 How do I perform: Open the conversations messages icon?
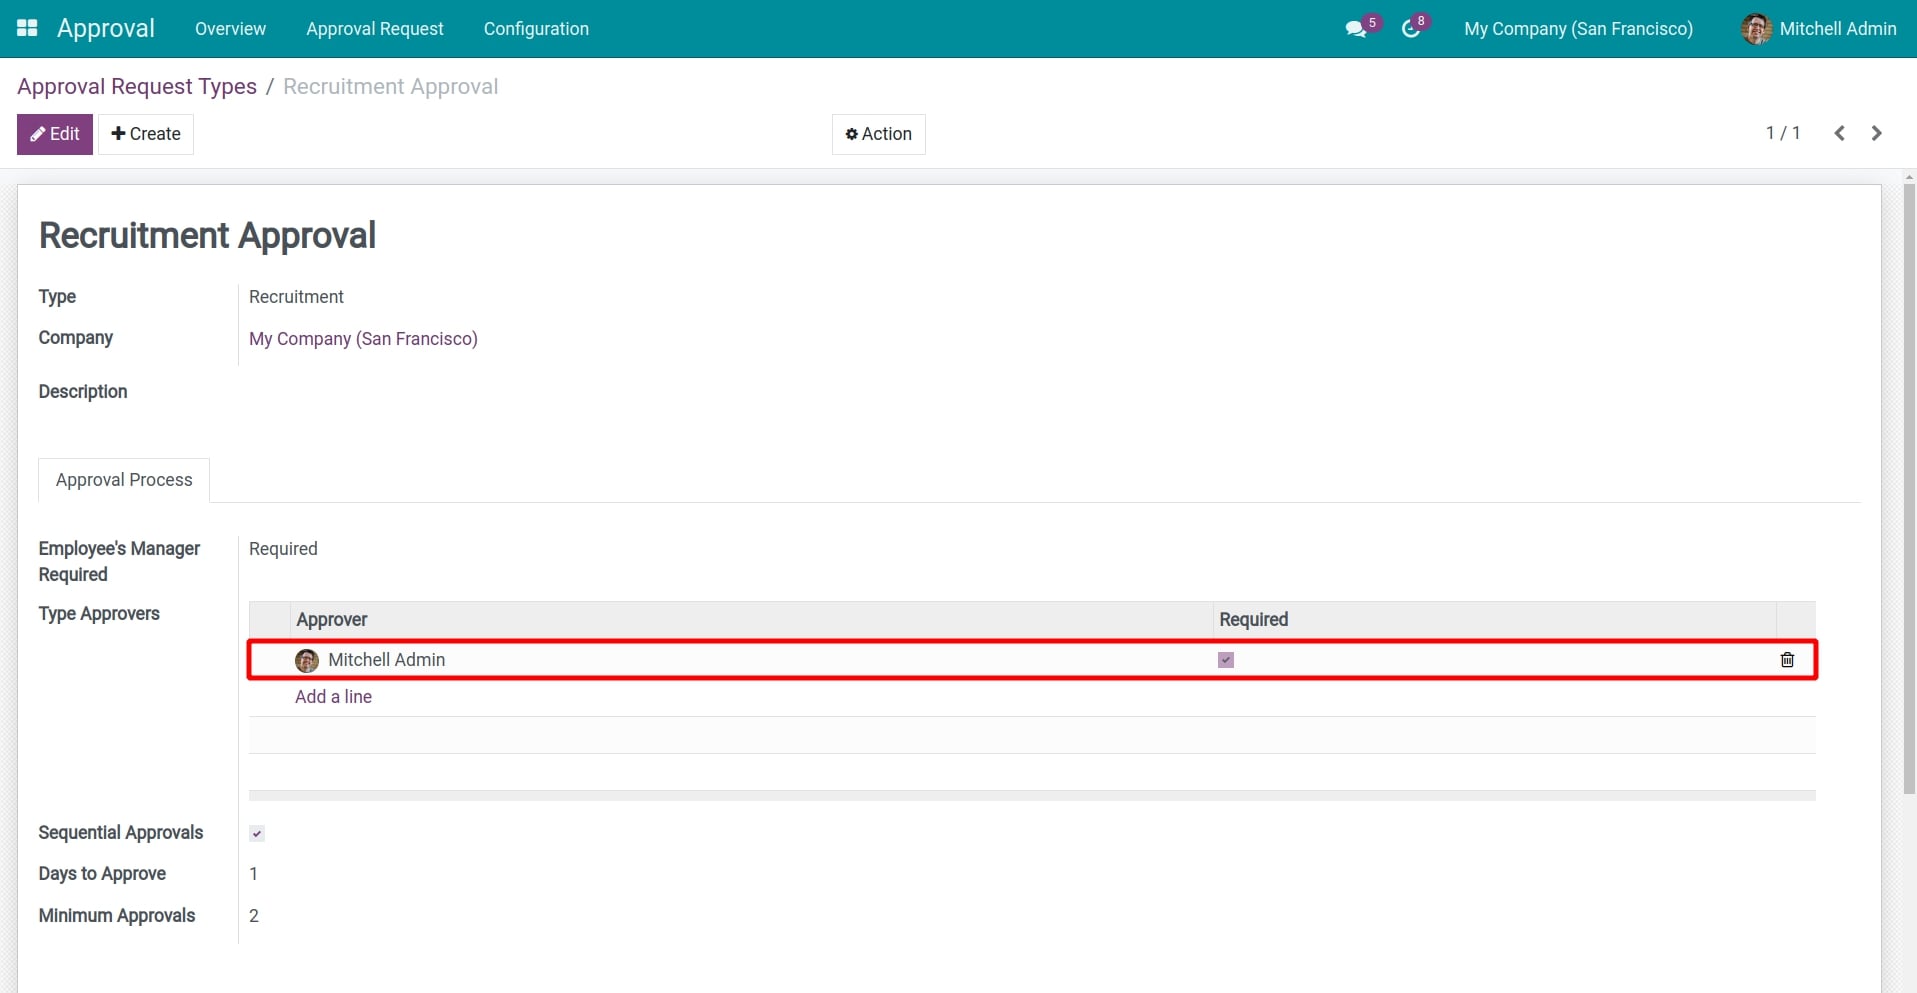[1356, 29]
